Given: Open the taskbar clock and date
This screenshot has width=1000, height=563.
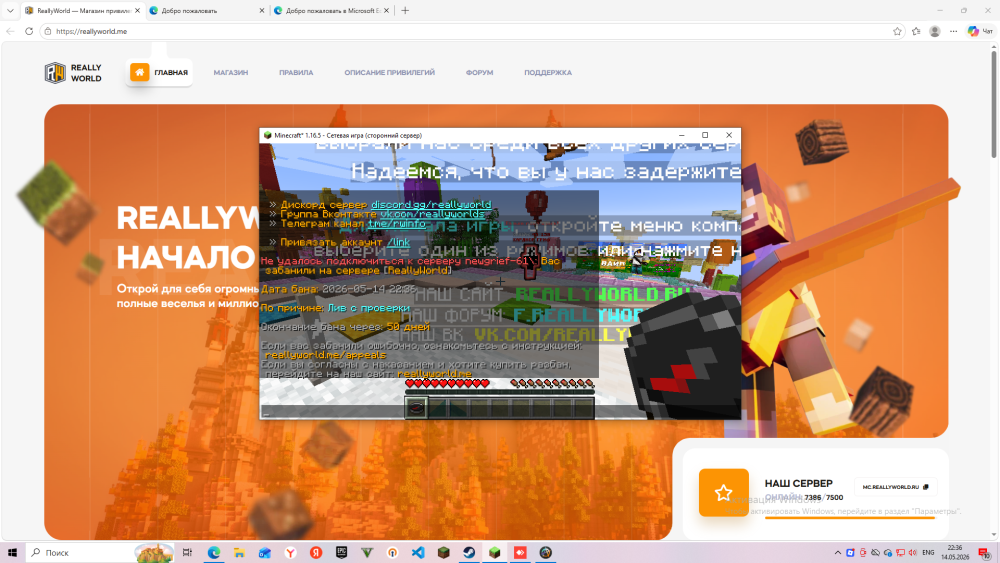Looking at the screenshot, I should pos(955,553).
